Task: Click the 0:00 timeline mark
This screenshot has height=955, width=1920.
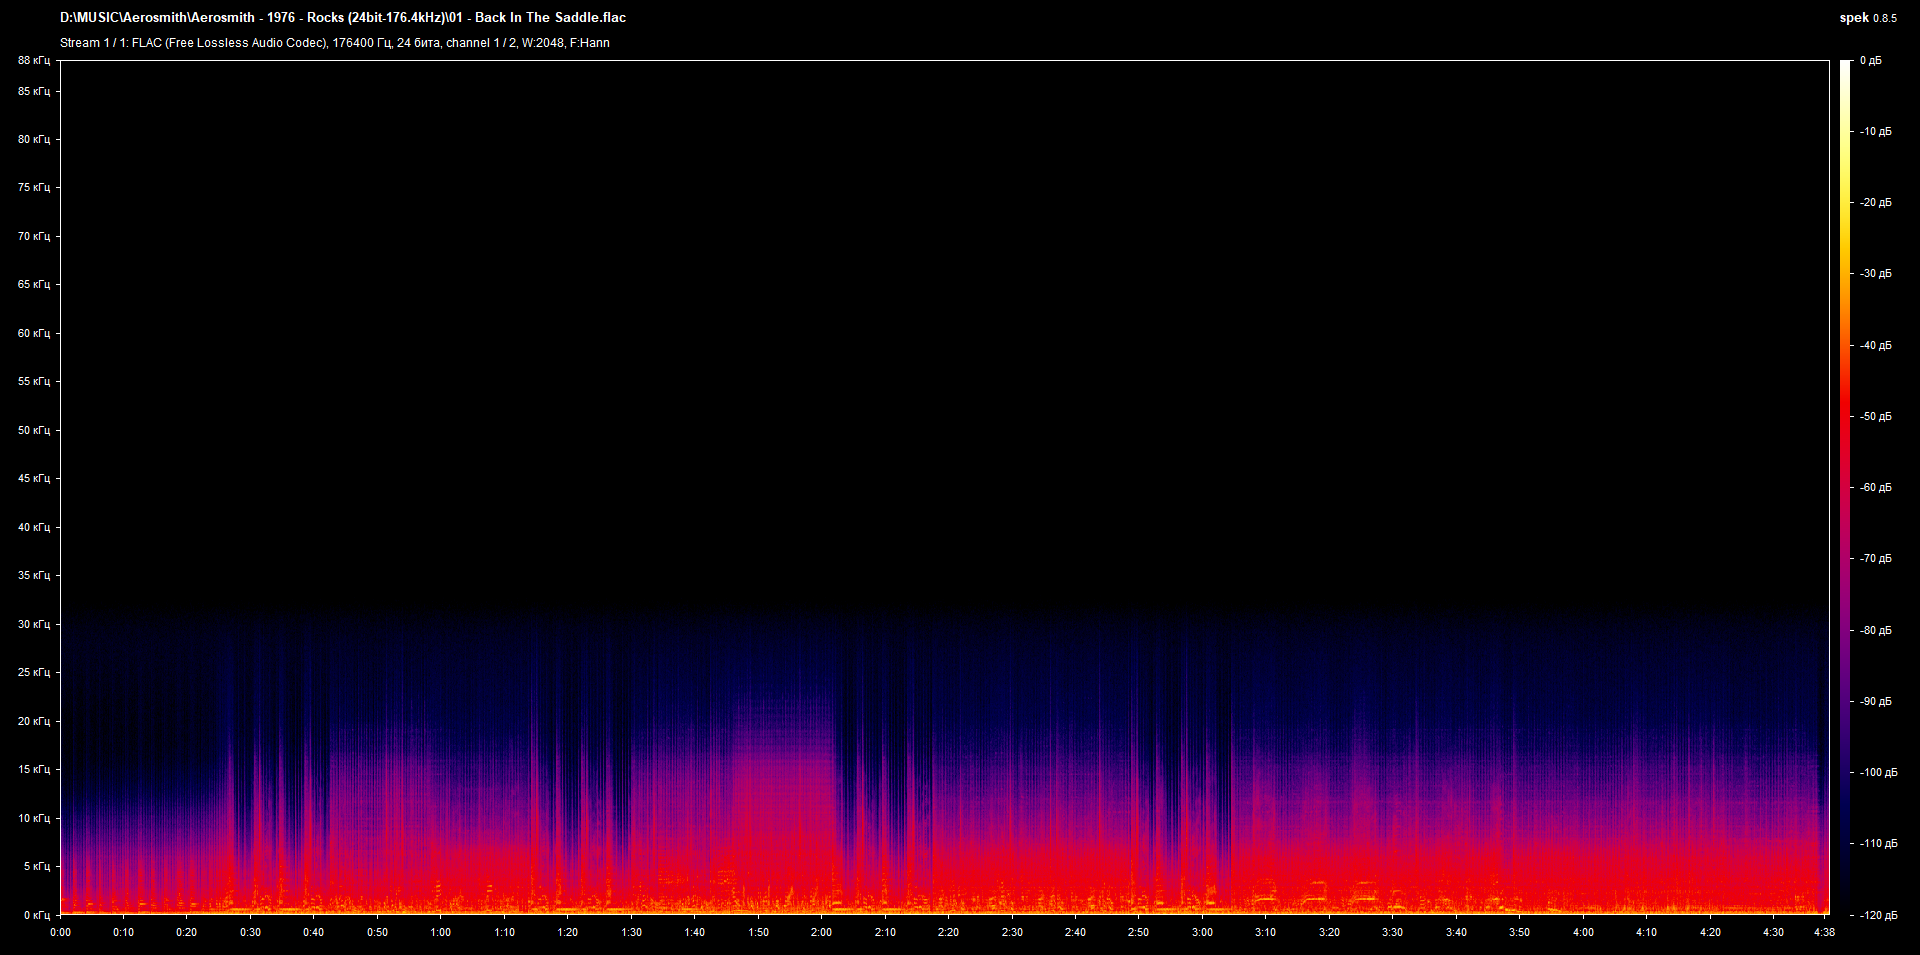Action: [61, 932]
